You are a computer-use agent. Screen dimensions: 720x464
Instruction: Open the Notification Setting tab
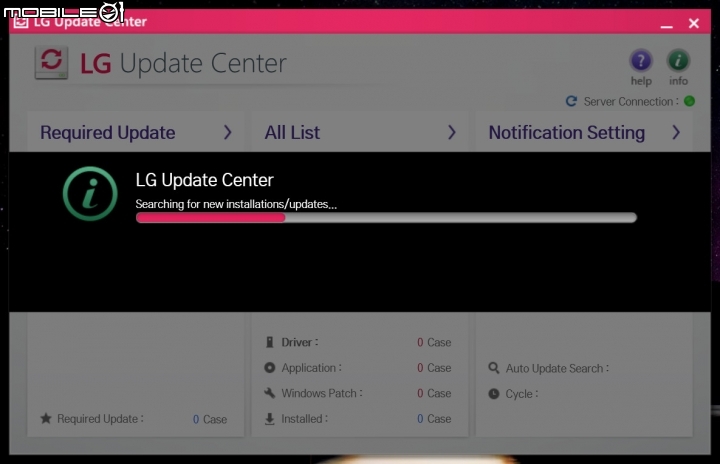coord(584,133)
